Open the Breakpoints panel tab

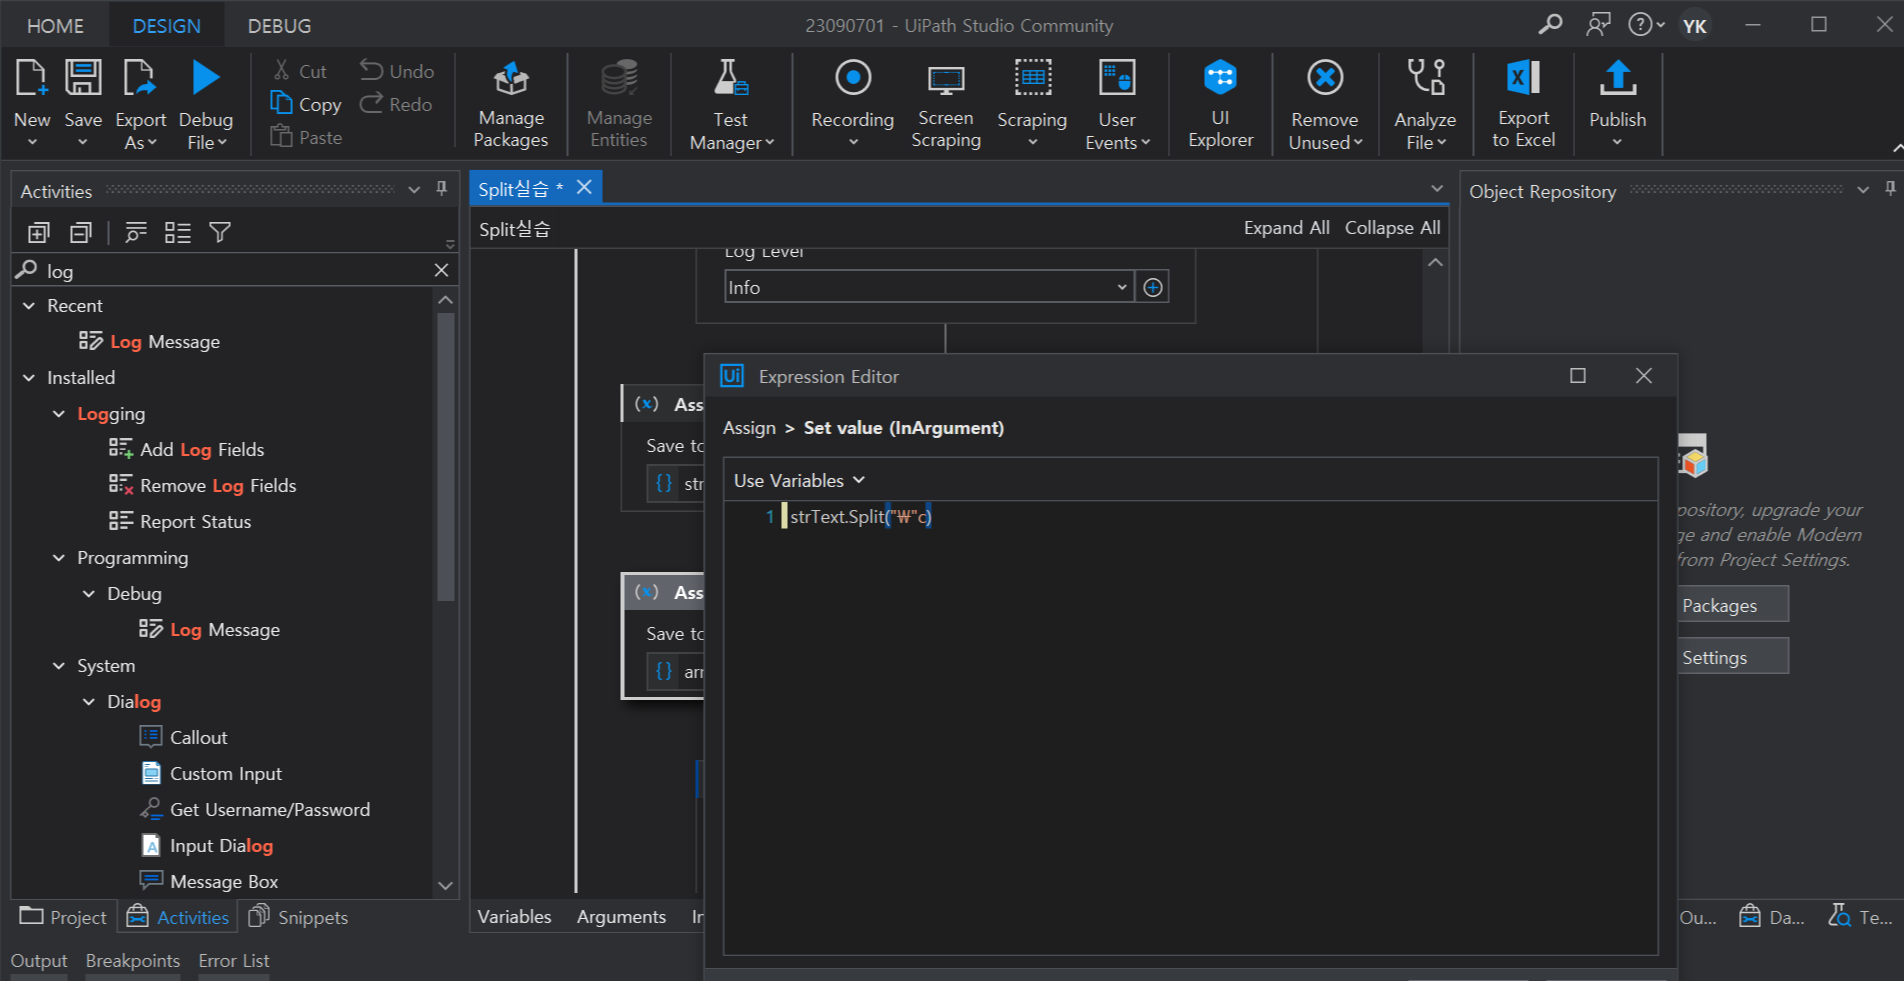tap(133, 961)
